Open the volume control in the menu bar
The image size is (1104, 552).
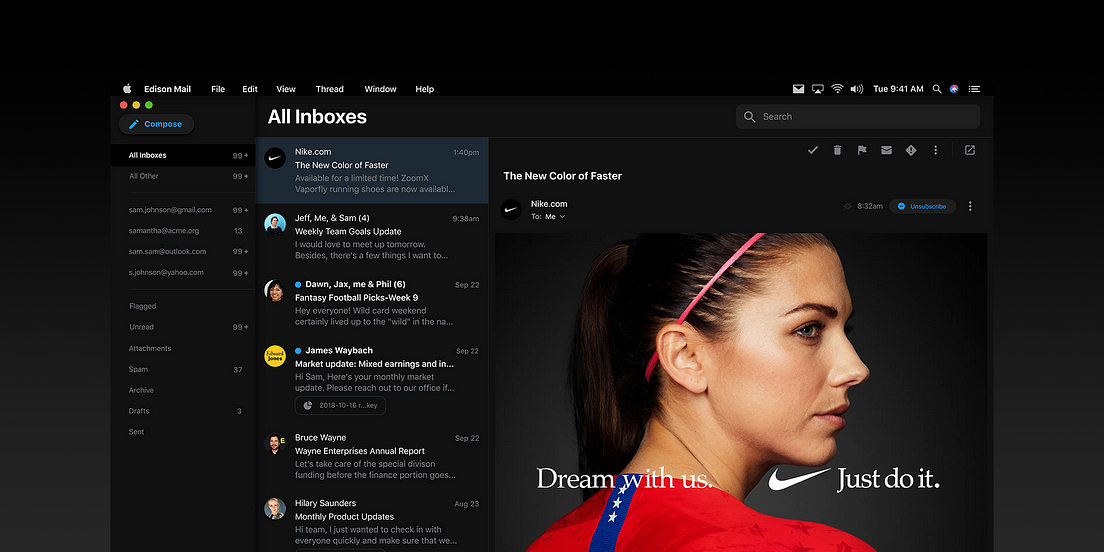(857, 89)
